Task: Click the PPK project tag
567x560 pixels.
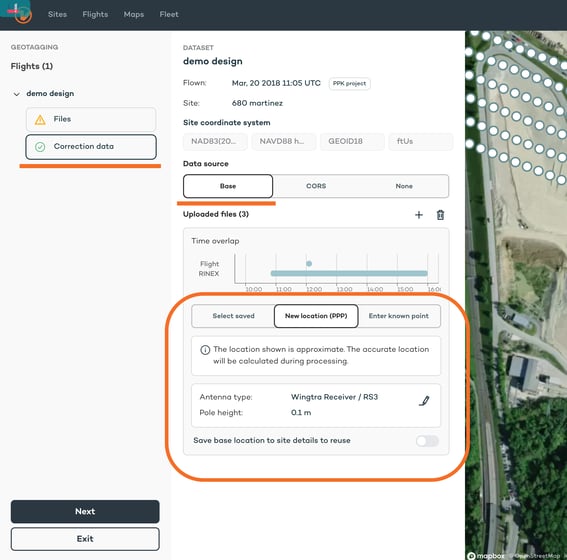Action: (x=349, y=84)
